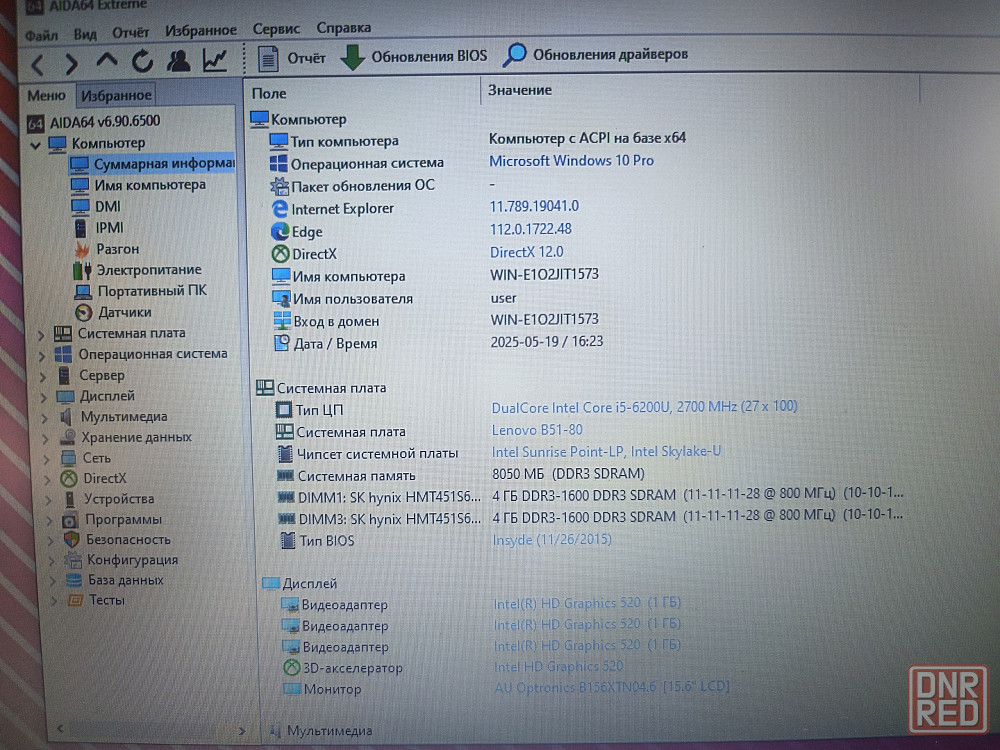Expand the Сервер tree node

click(x=43, y=377)
